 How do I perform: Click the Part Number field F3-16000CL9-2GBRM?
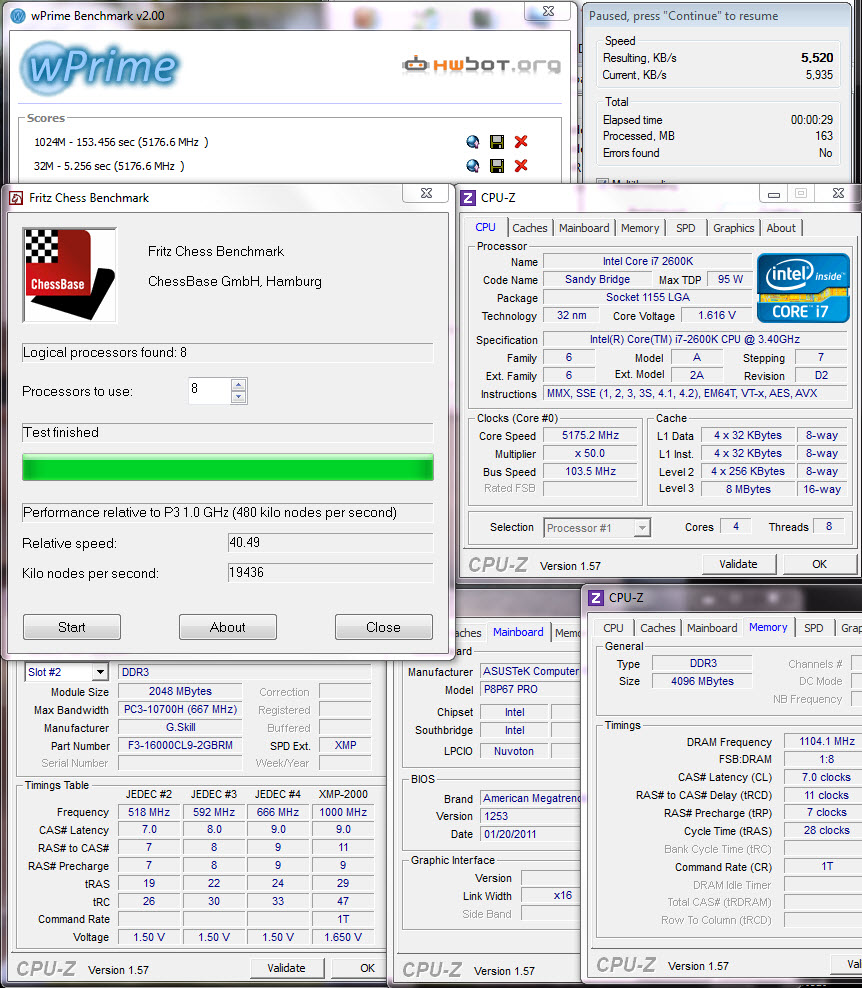(x=180, y=745)
